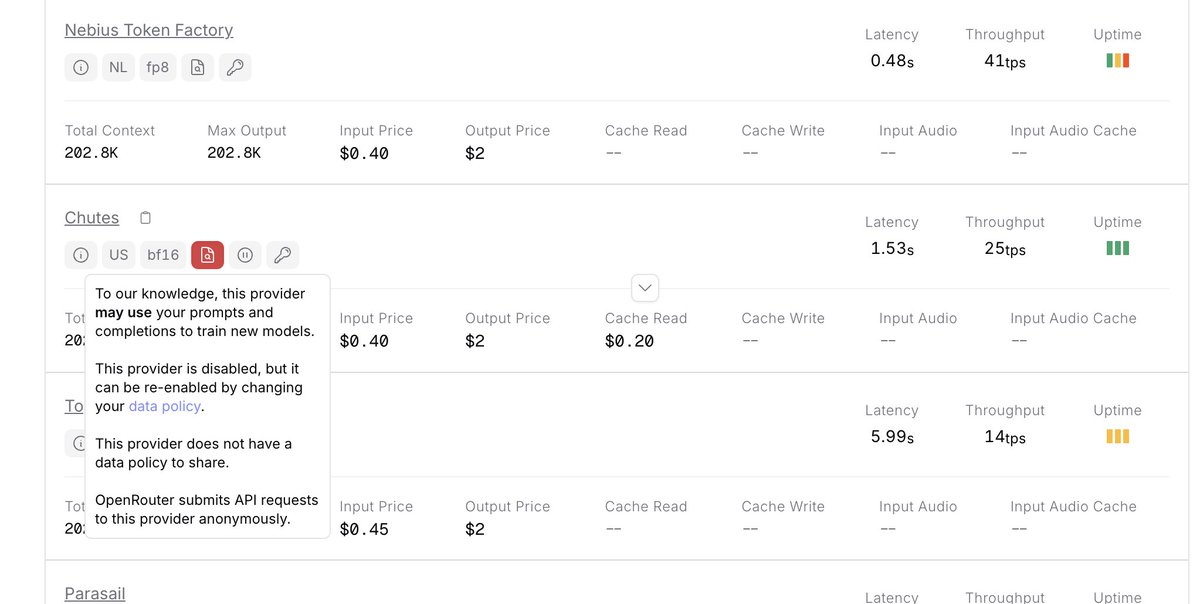Copy the Chutes provider name via clipboard icon
The height and width of the screenshot is (604, 1200).
pos(146,218)
